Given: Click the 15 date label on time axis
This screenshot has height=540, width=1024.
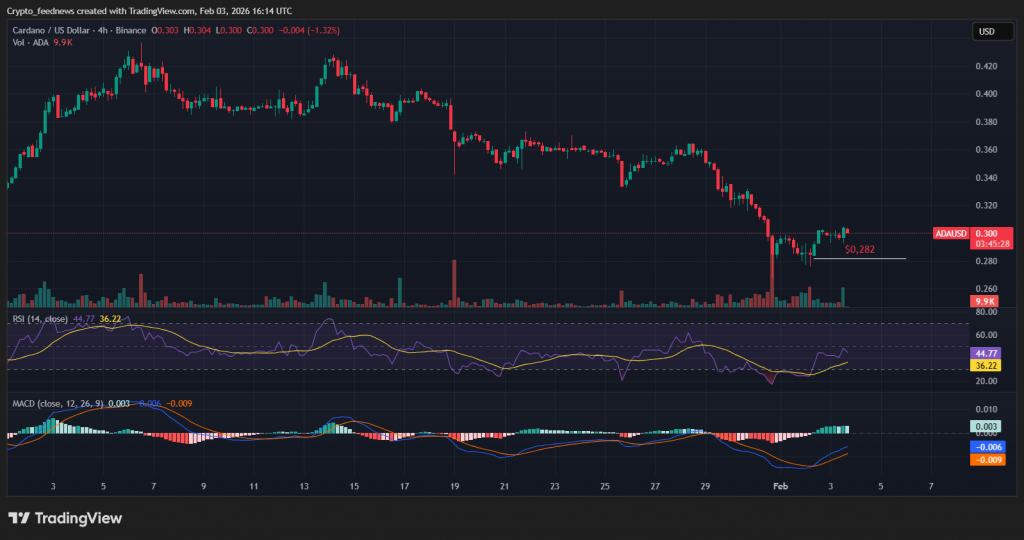Looking at the screenshot, I should 354,486.
